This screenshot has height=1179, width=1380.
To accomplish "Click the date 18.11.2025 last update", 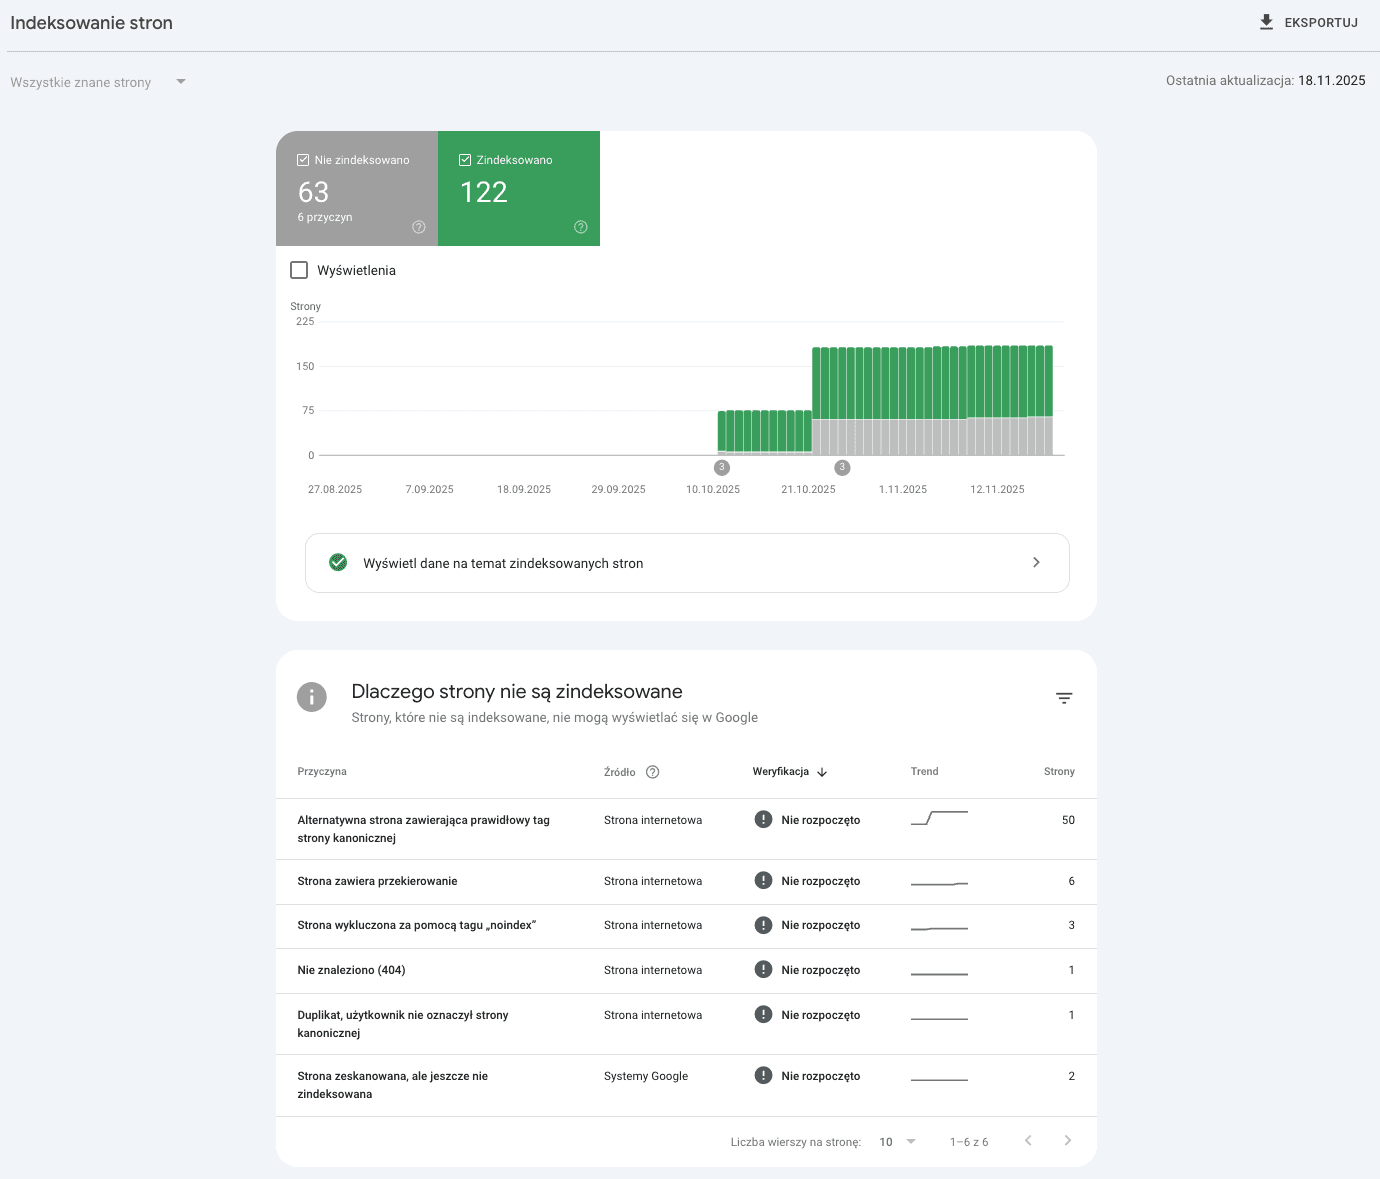I will 1332,81.
